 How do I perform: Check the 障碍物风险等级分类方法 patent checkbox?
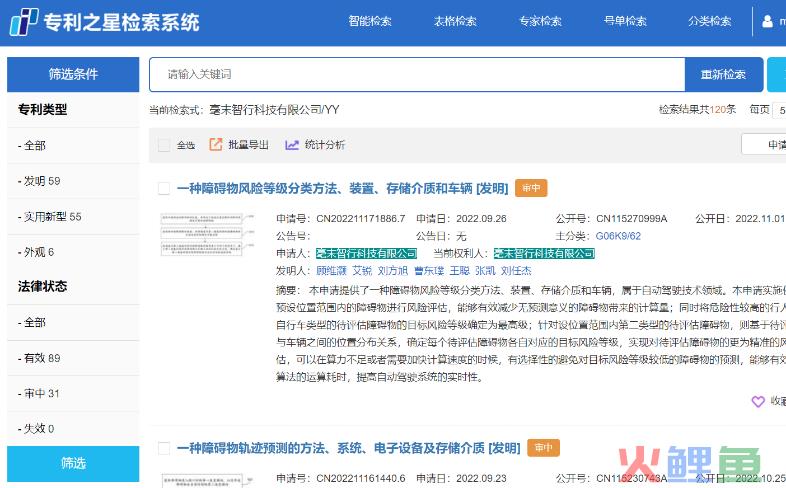click(164, 188)
